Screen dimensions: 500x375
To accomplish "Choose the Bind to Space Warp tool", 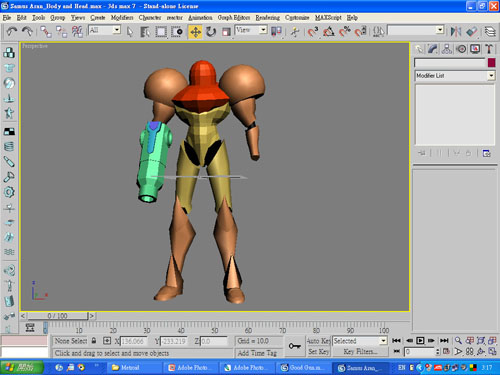I will tap(77, 32).
